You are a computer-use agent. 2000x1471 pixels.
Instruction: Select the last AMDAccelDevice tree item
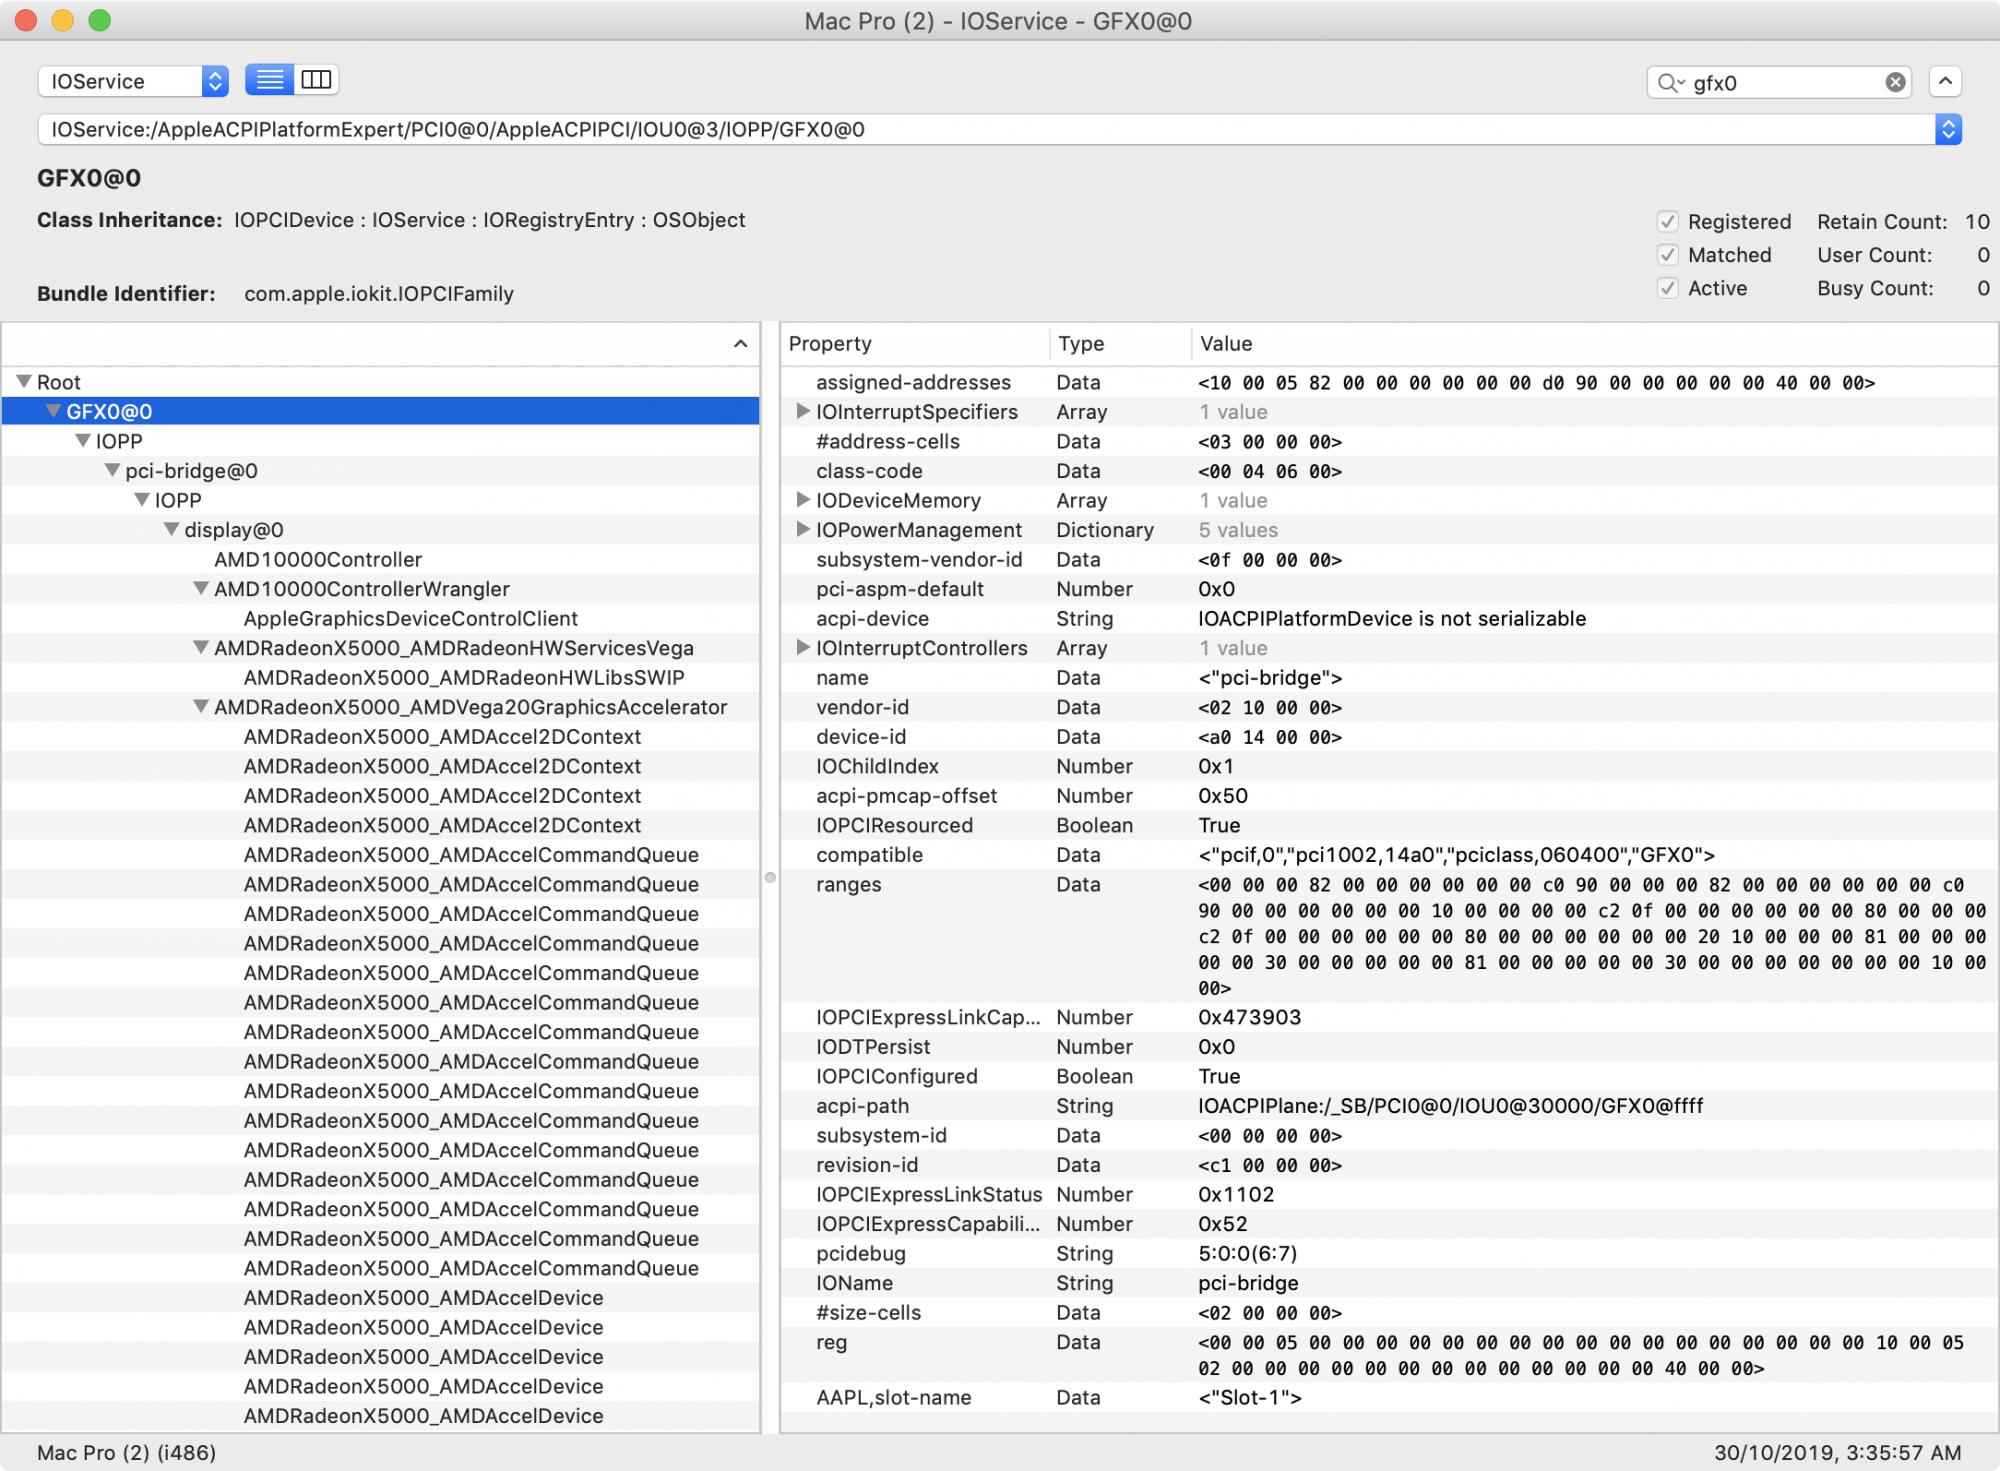point(424,1415)
